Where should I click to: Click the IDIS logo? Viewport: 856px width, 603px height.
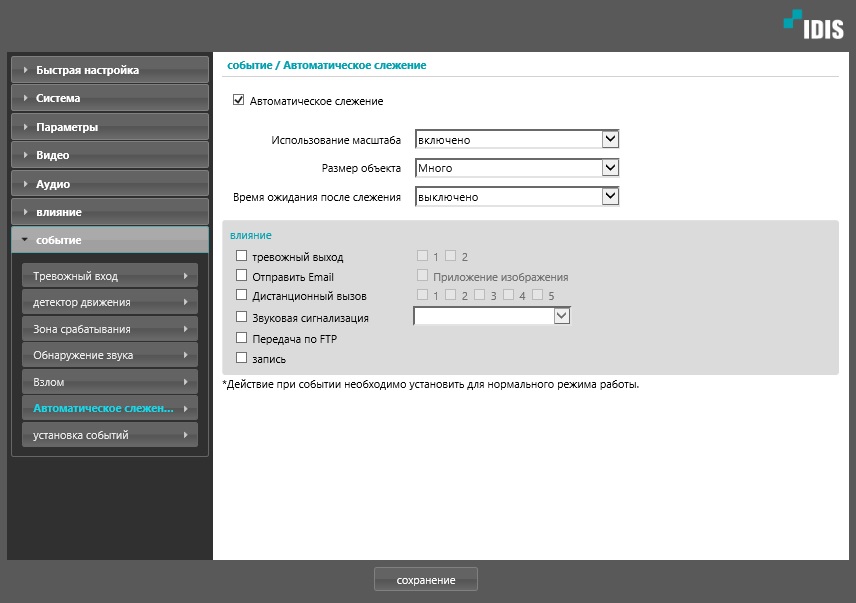click(814, 25)
